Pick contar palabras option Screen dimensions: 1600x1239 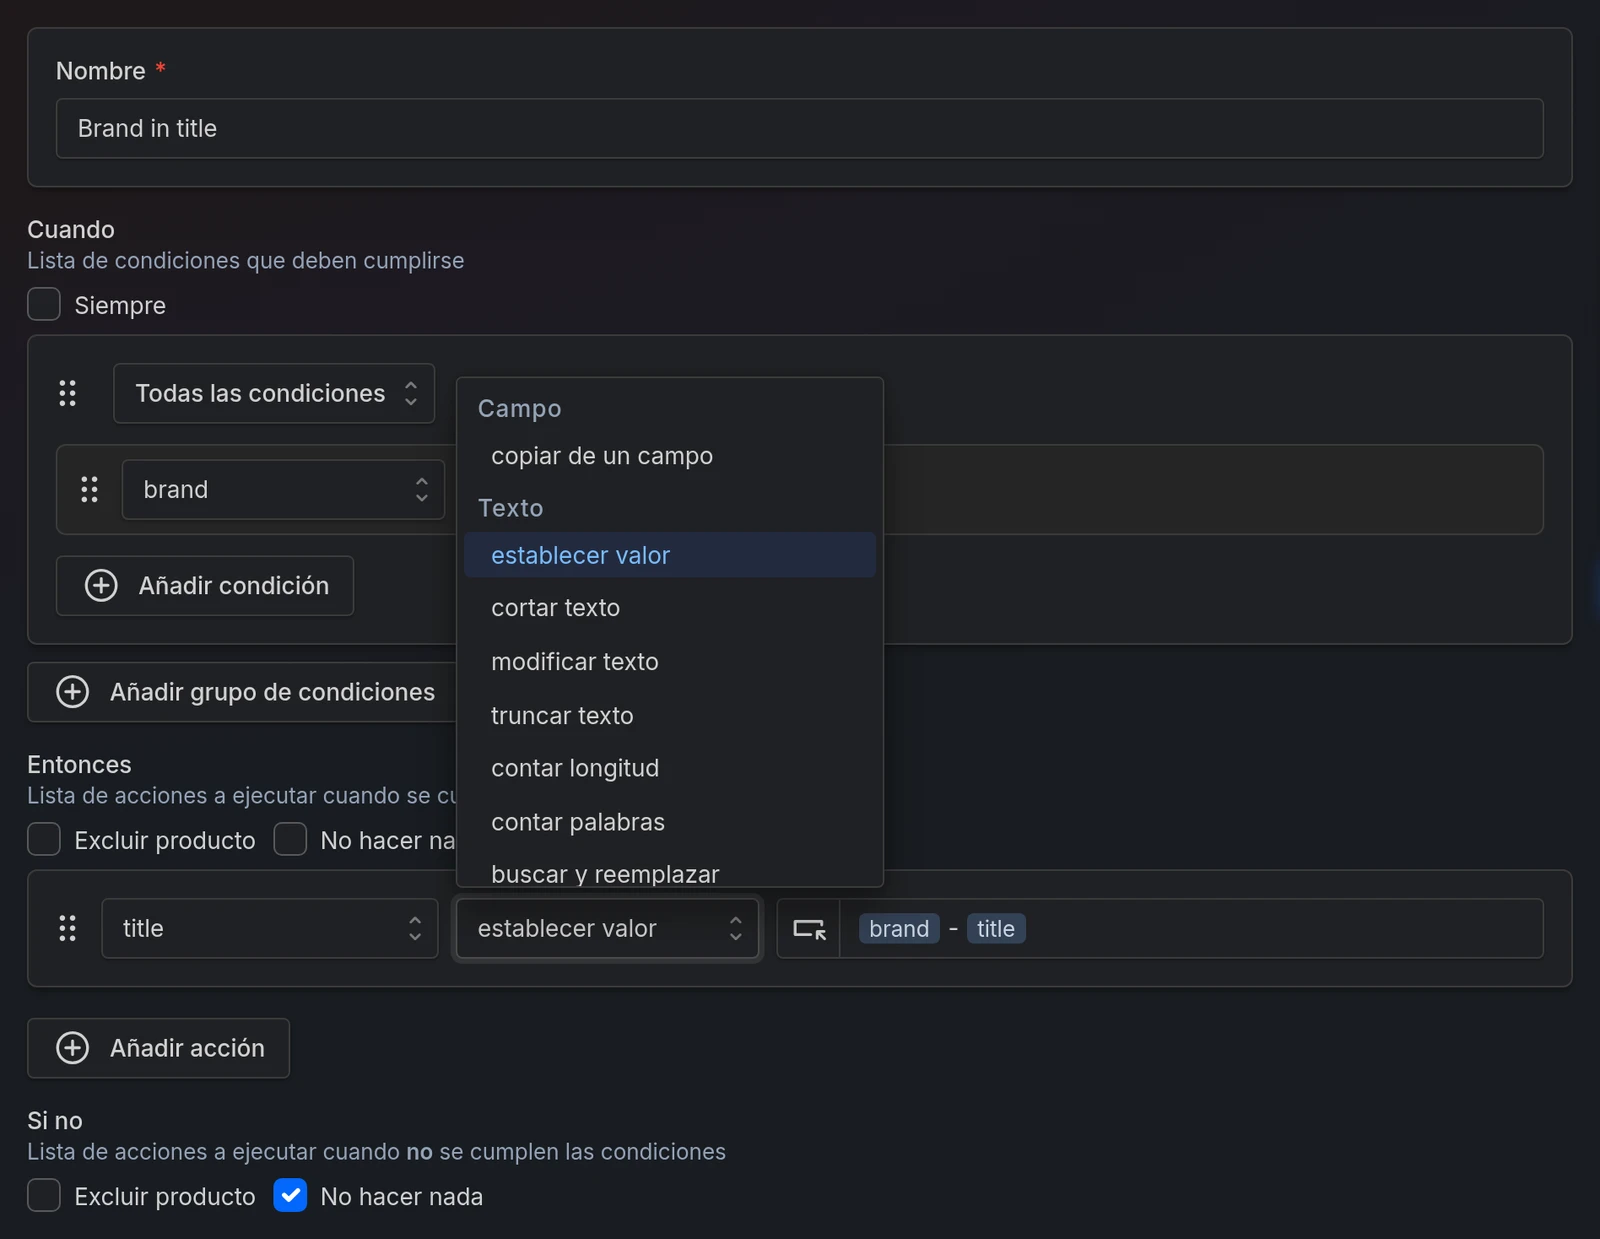pos(670,822)
